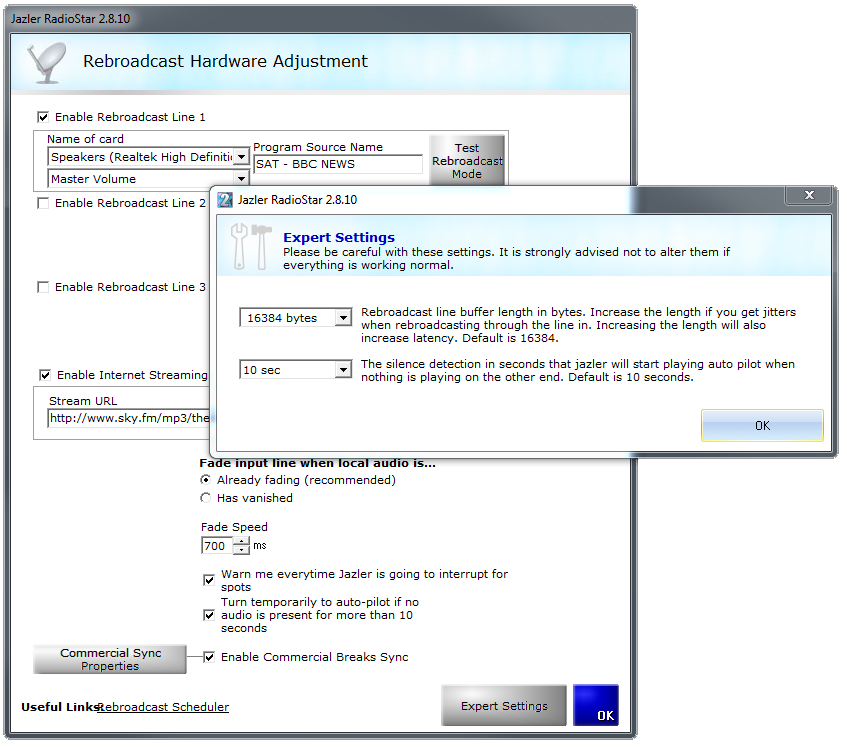Enable Rebroadcast Line 3 checkbox
Viewport: 847px width, 747px height.
click(43, 287)
